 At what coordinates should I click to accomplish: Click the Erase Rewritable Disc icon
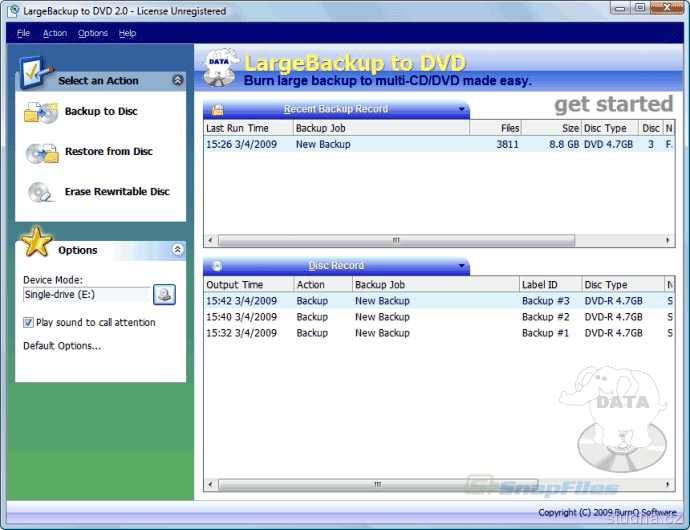(41, 192)
